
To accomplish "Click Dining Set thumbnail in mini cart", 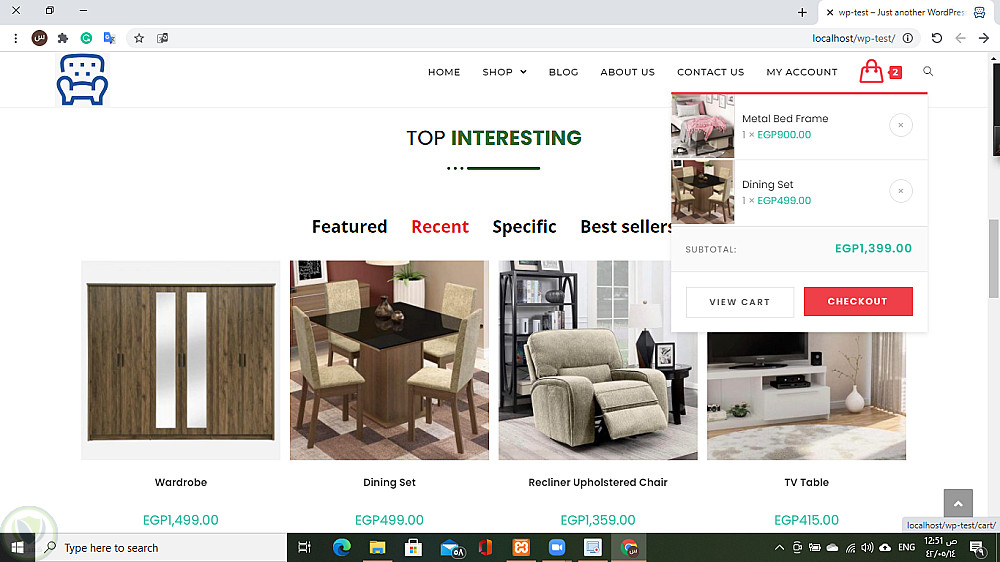I will pos(703,191).
